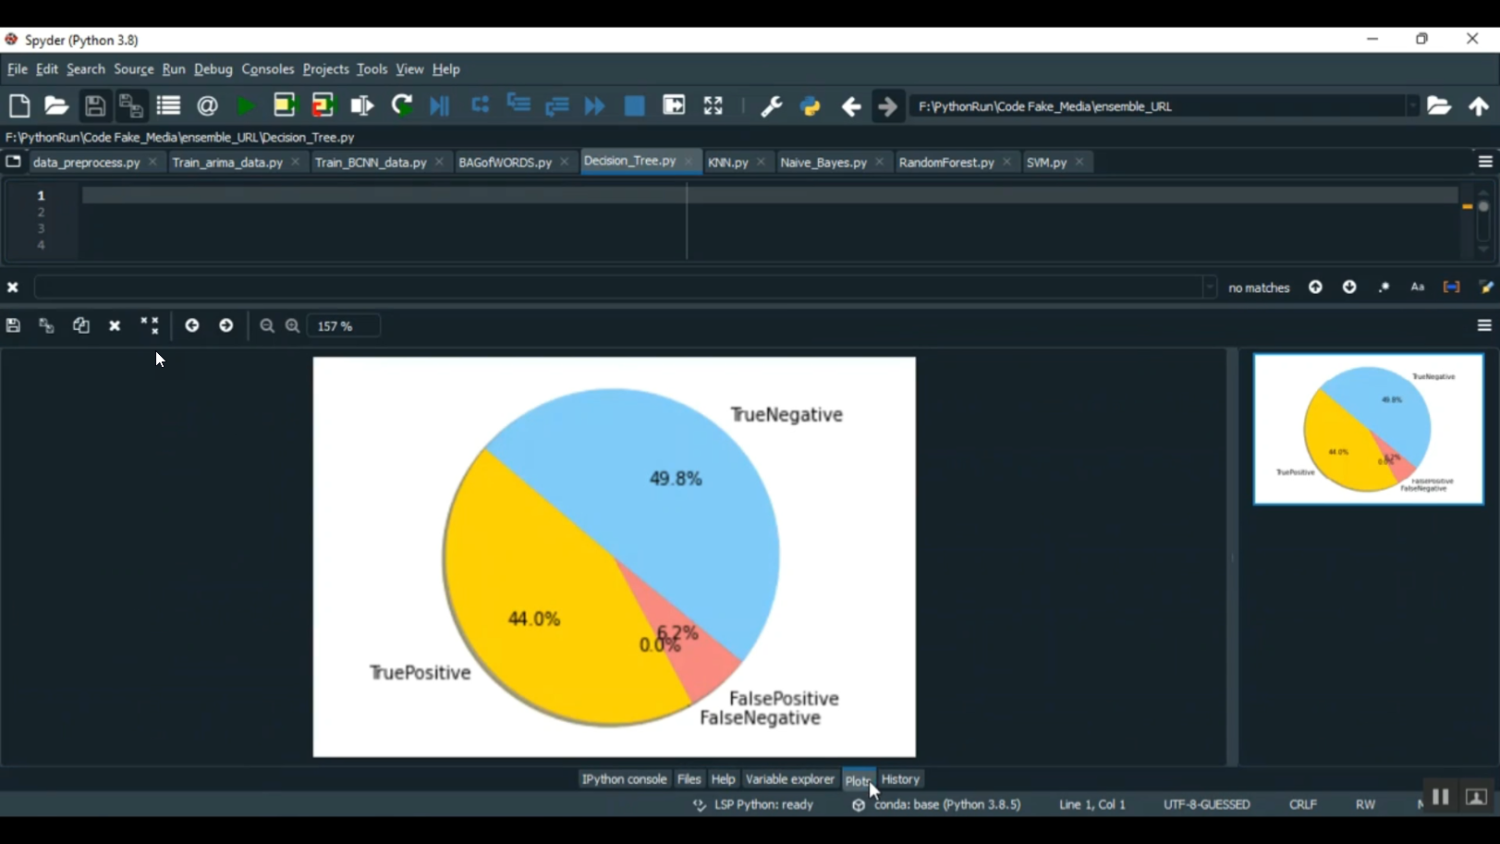Find the previous match
The image size is (1500, 844).
(x=1316, y=287)
